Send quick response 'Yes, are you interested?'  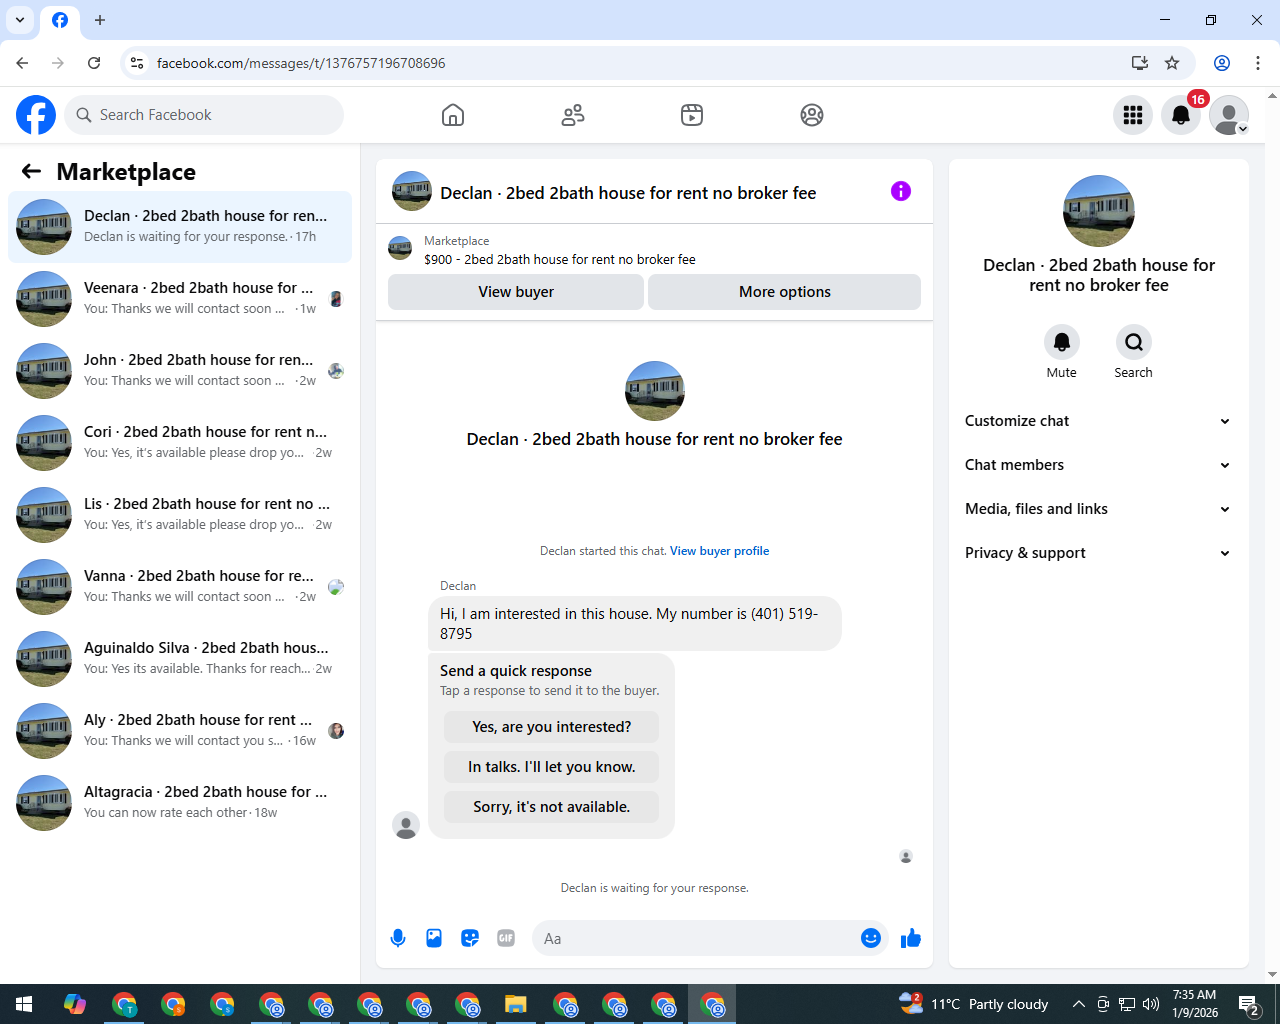click(552, 727)
